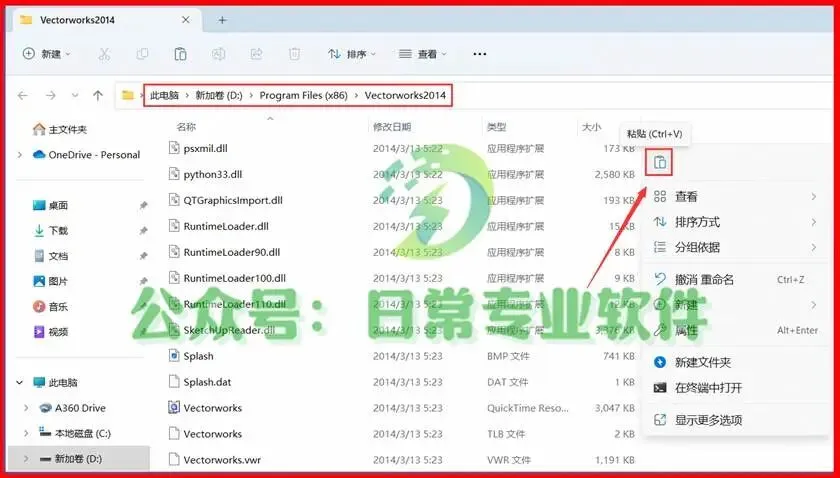Click 此电脑 in the address bar

164,95
